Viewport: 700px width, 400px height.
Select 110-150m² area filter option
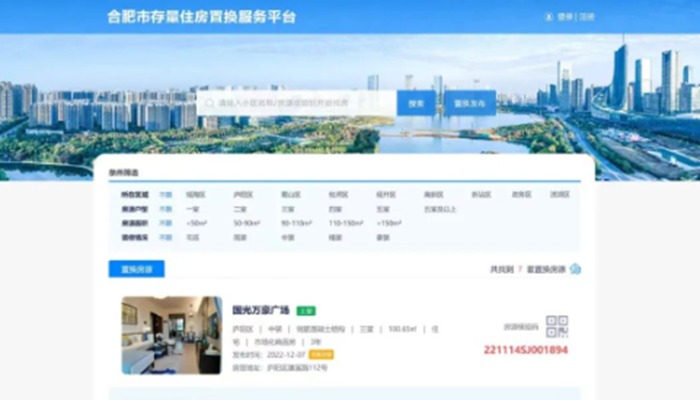[341, 224]
